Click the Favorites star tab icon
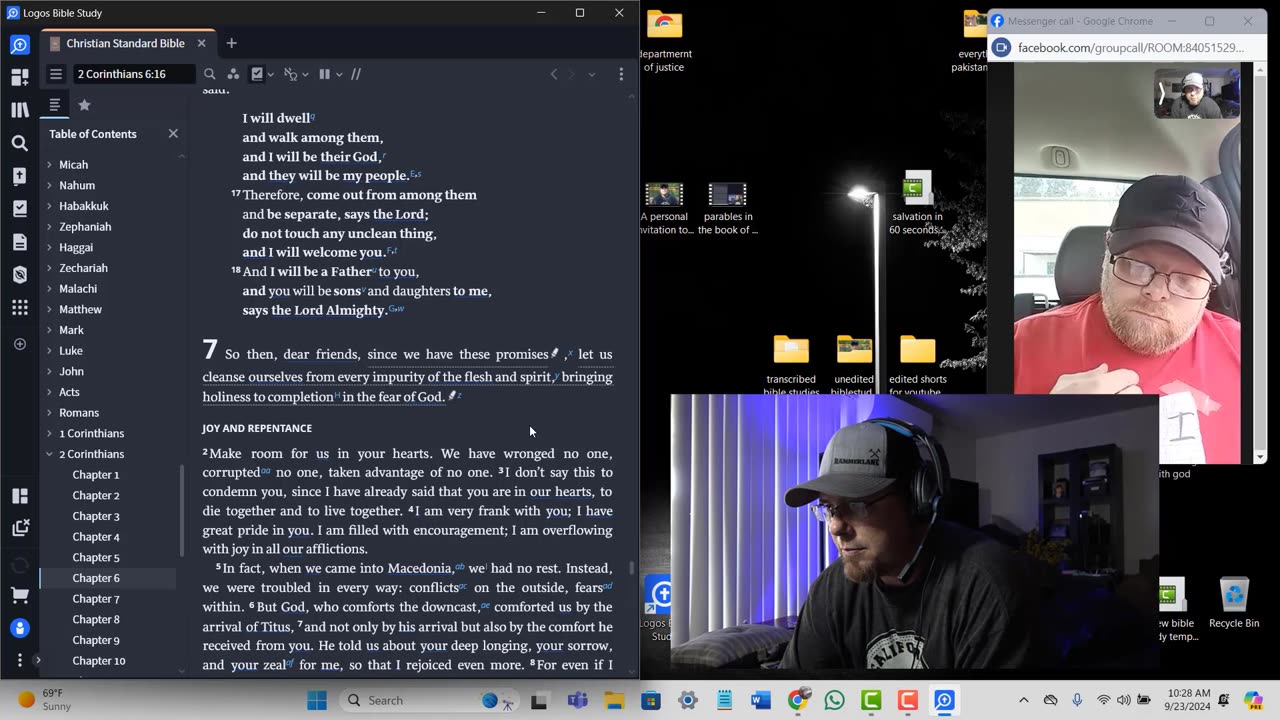This screenshot has width=1280, height=720. 84,105
